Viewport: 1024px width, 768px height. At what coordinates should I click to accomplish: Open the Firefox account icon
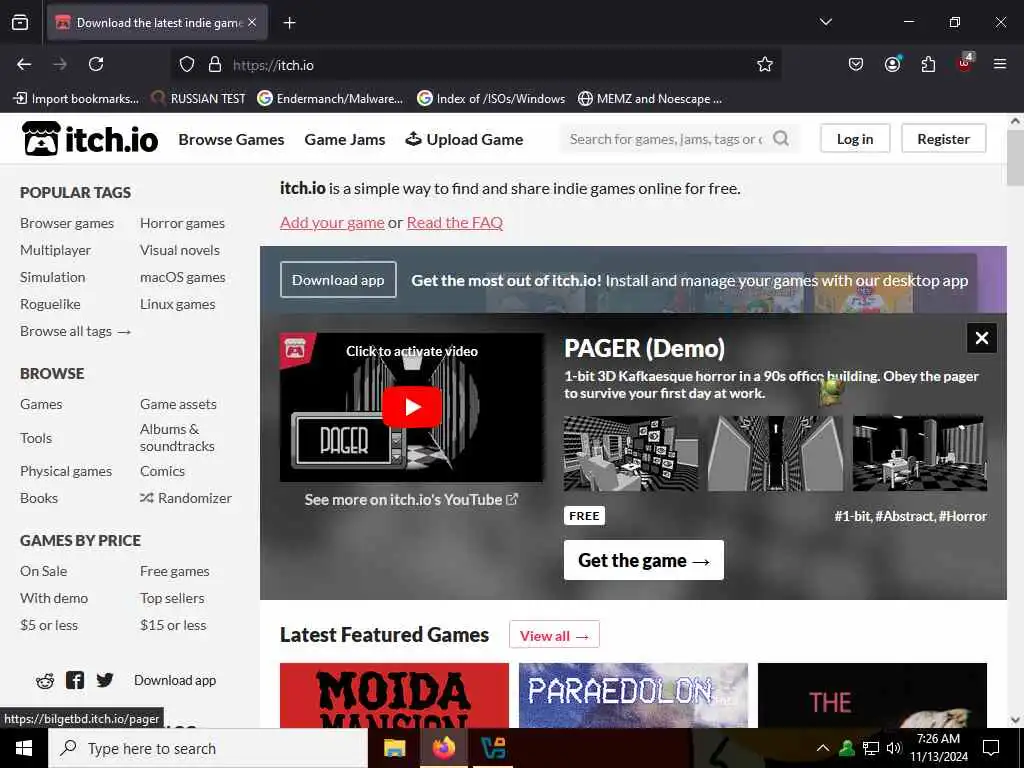point(892,64)
